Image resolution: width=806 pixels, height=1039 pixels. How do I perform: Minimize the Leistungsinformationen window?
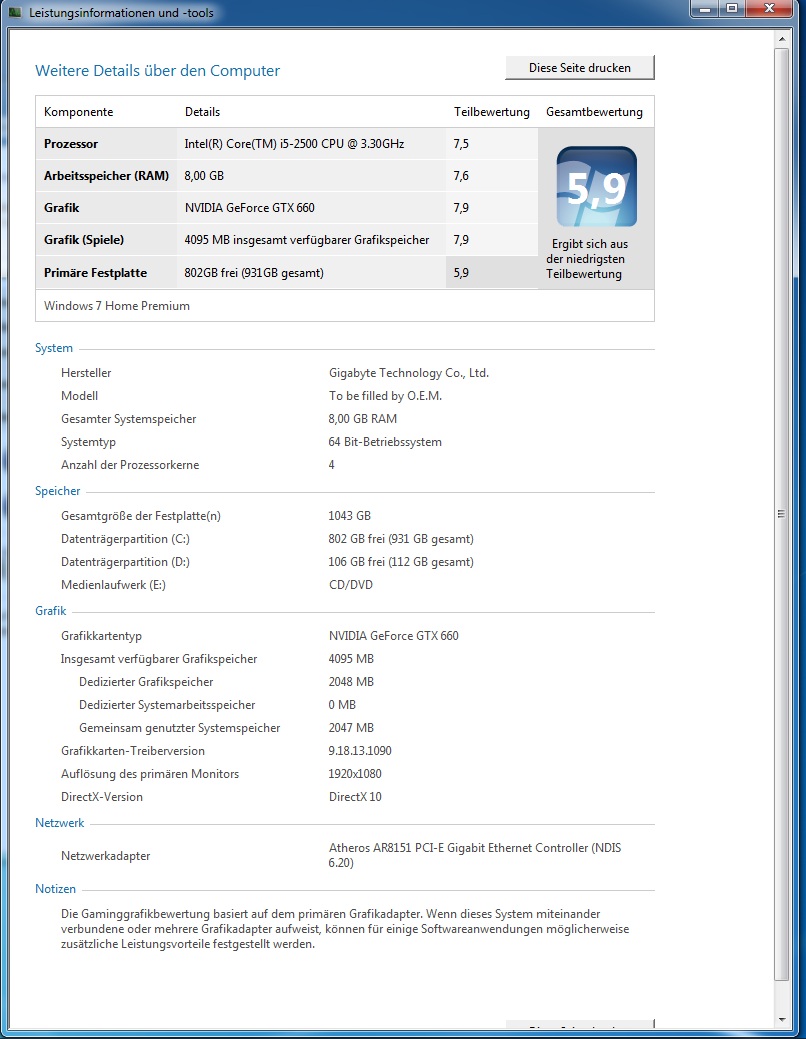[x=705, y=9]
